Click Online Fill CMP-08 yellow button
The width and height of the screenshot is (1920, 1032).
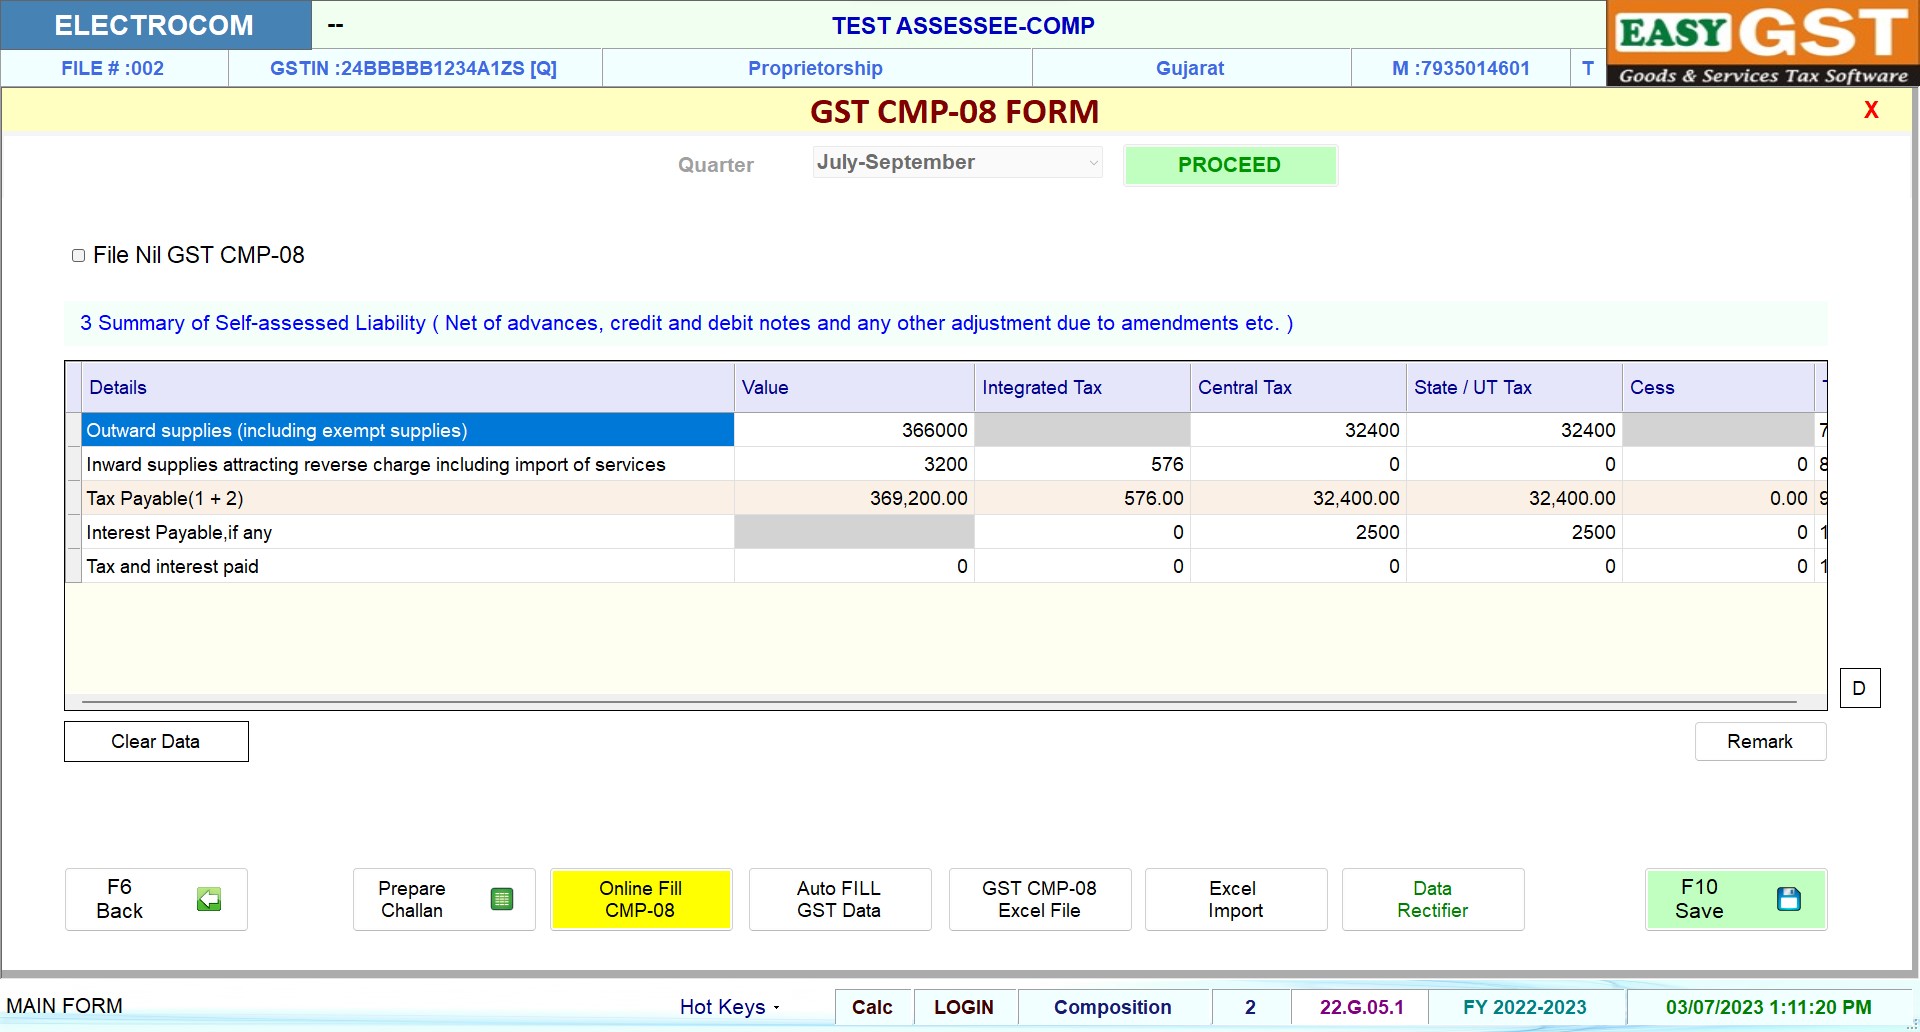pyautogui.click(x=640, y=899)
